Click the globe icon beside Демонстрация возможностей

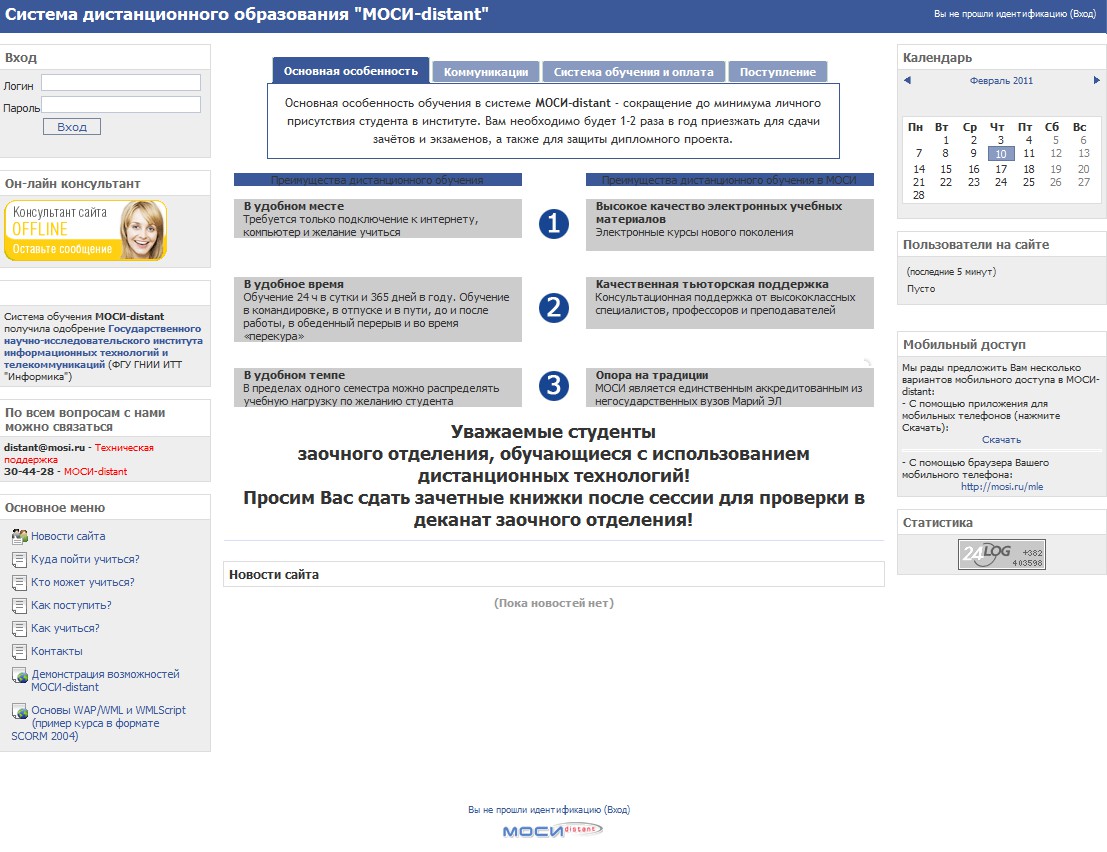click(20, 676)
